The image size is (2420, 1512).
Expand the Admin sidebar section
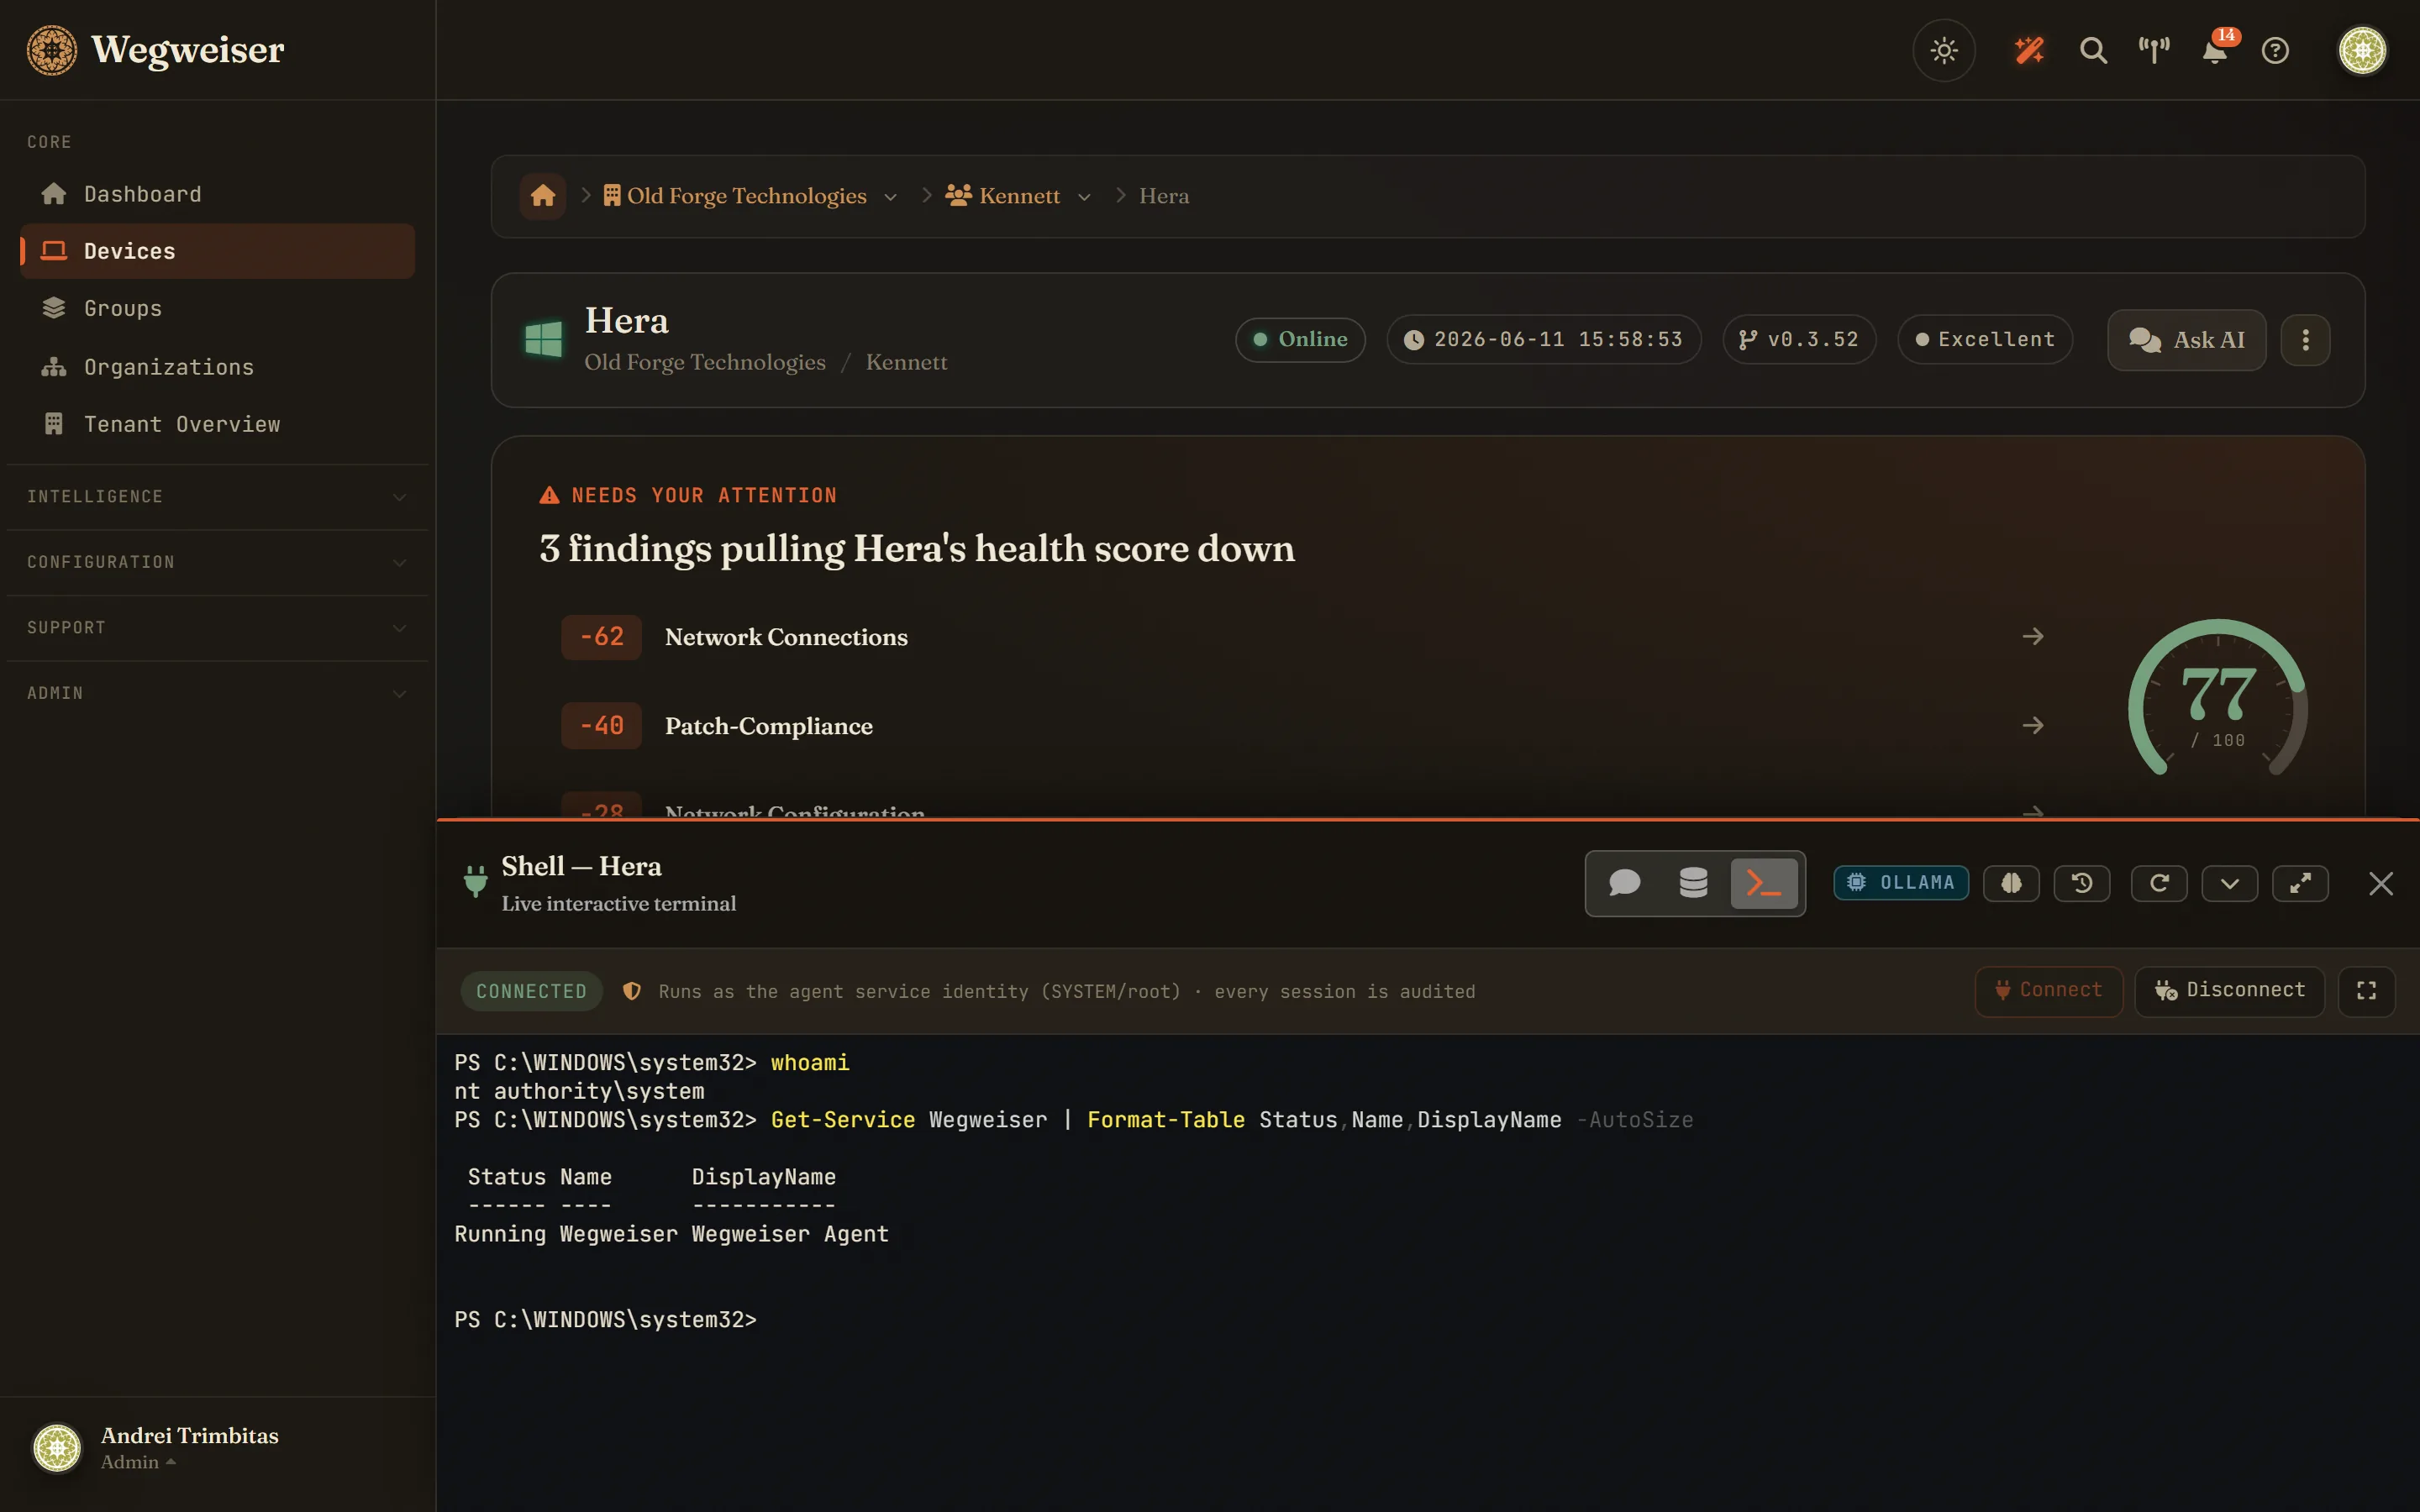click(x=217, y=693)
